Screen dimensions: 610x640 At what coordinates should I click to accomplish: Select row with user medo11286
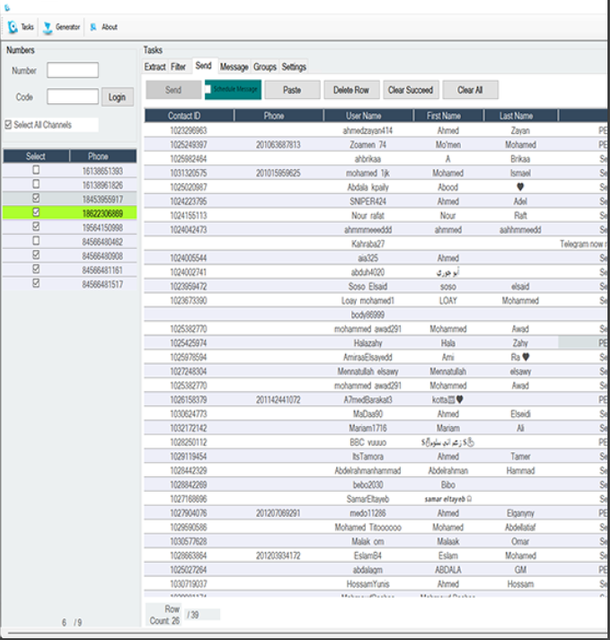[376, 513]
